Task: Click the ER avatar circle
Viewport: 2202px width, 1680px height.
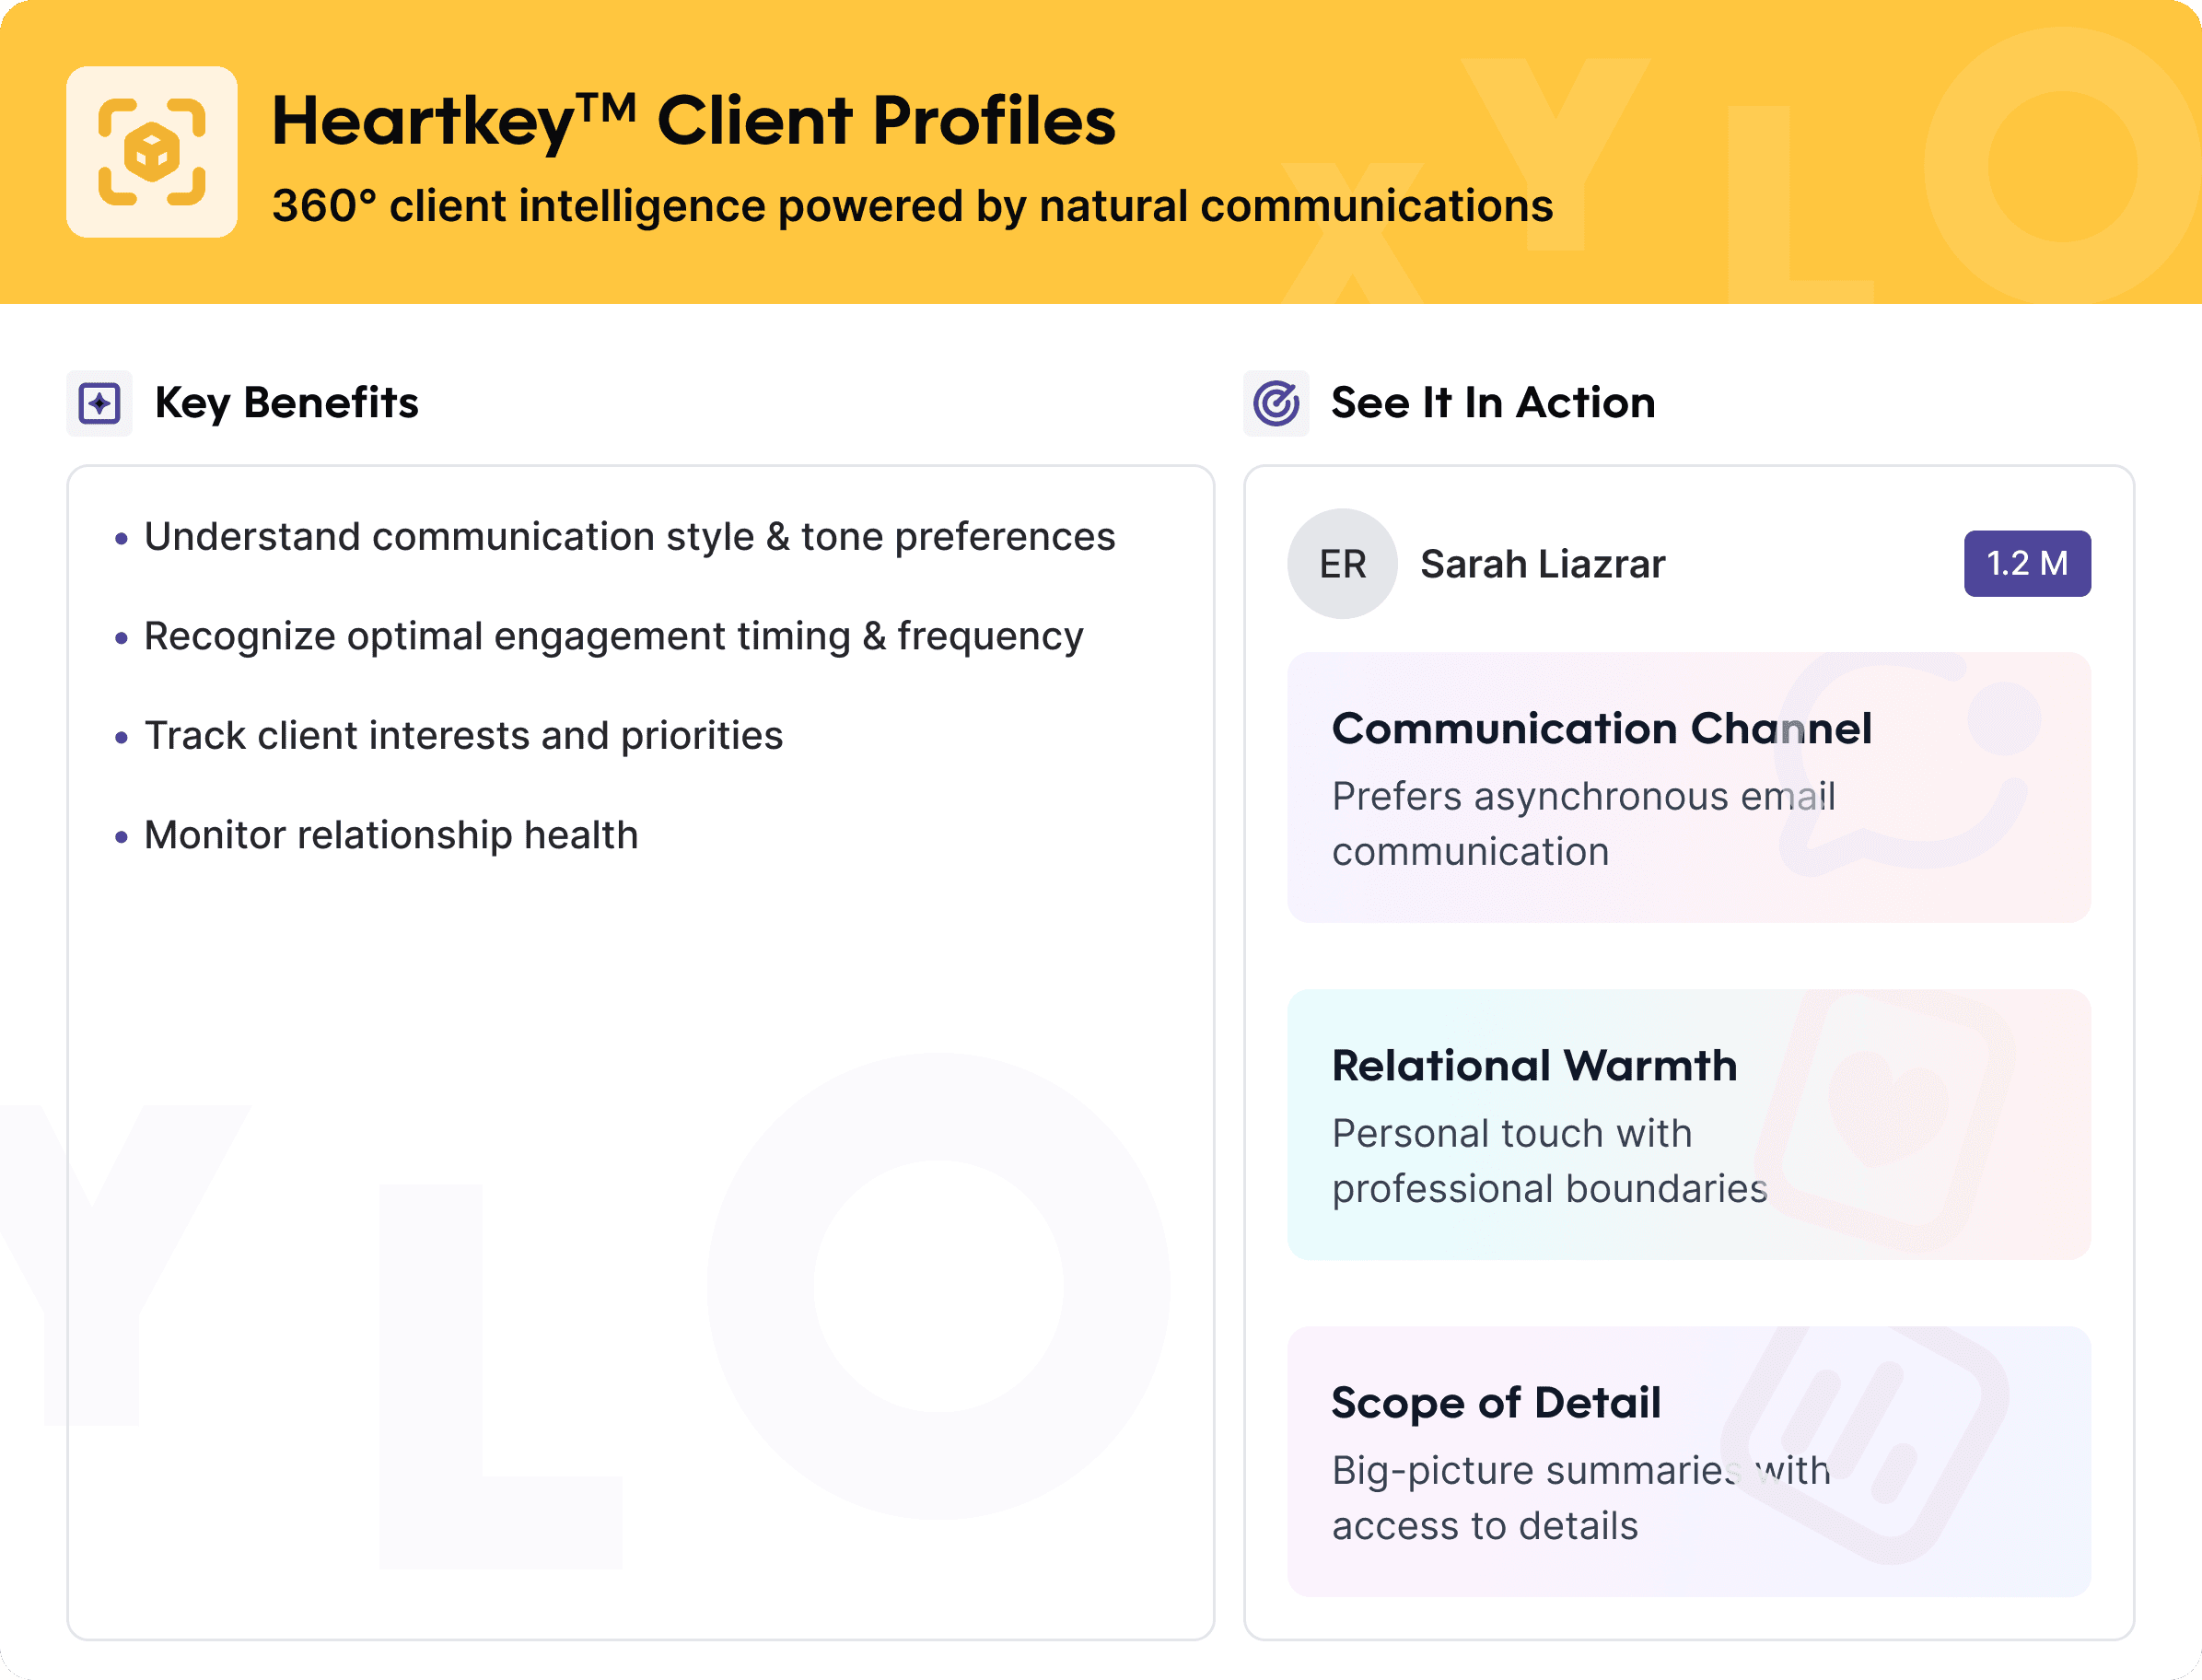Action: coord(1342,564)
